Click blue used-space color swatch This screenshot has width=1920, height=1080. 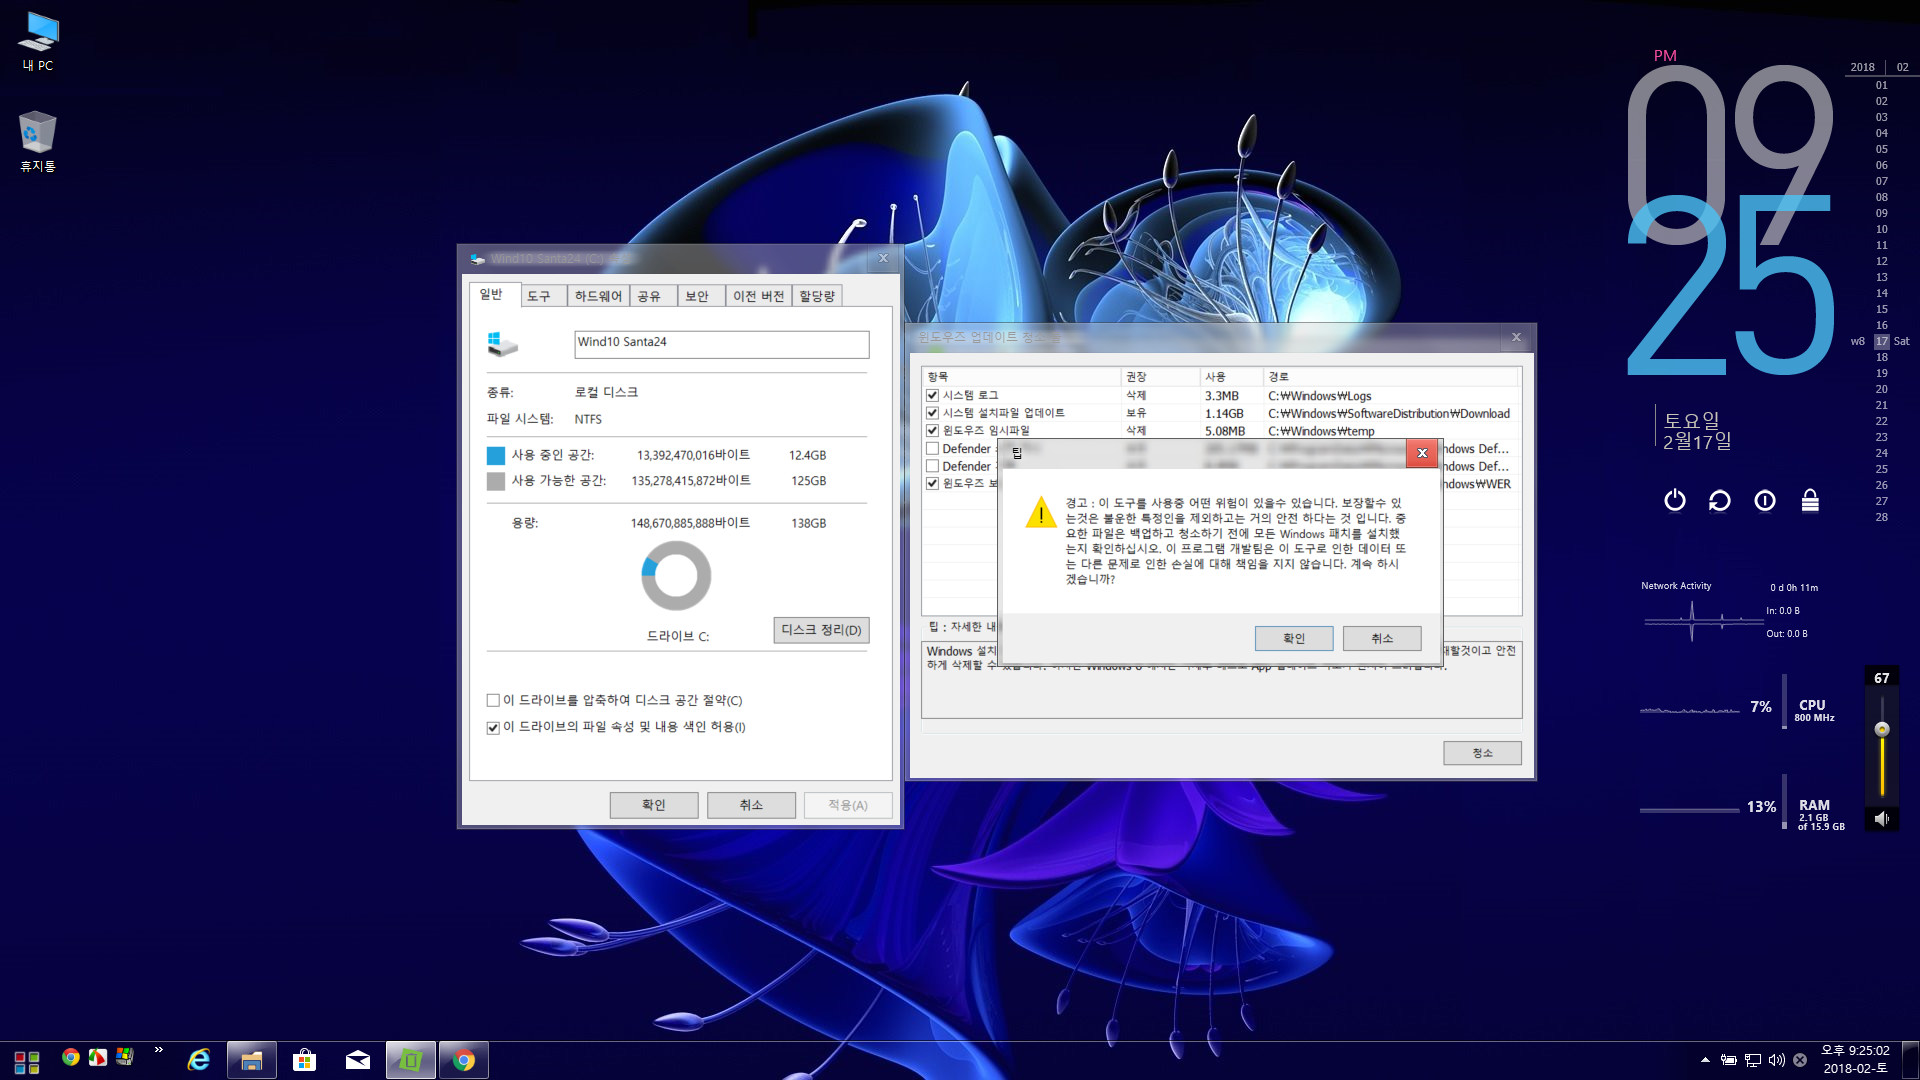pos(496,456)
